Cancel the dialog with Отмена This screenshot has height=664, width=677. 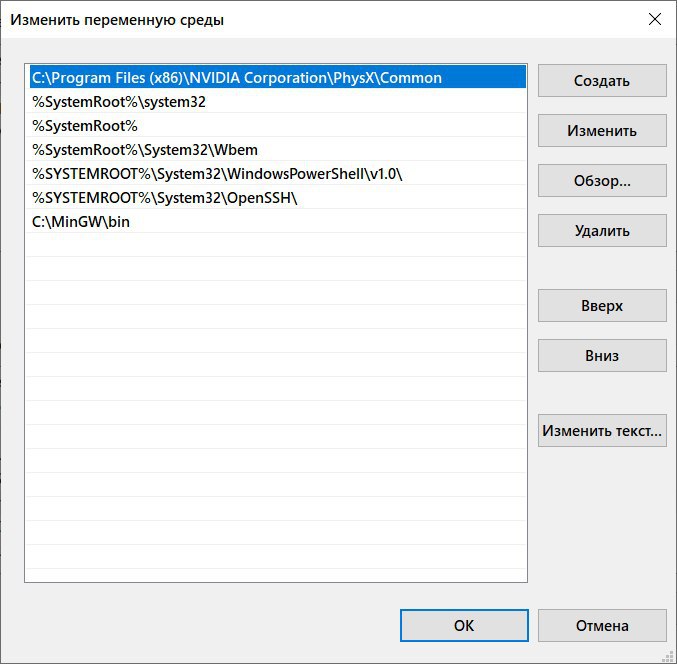tap(602, 626)
